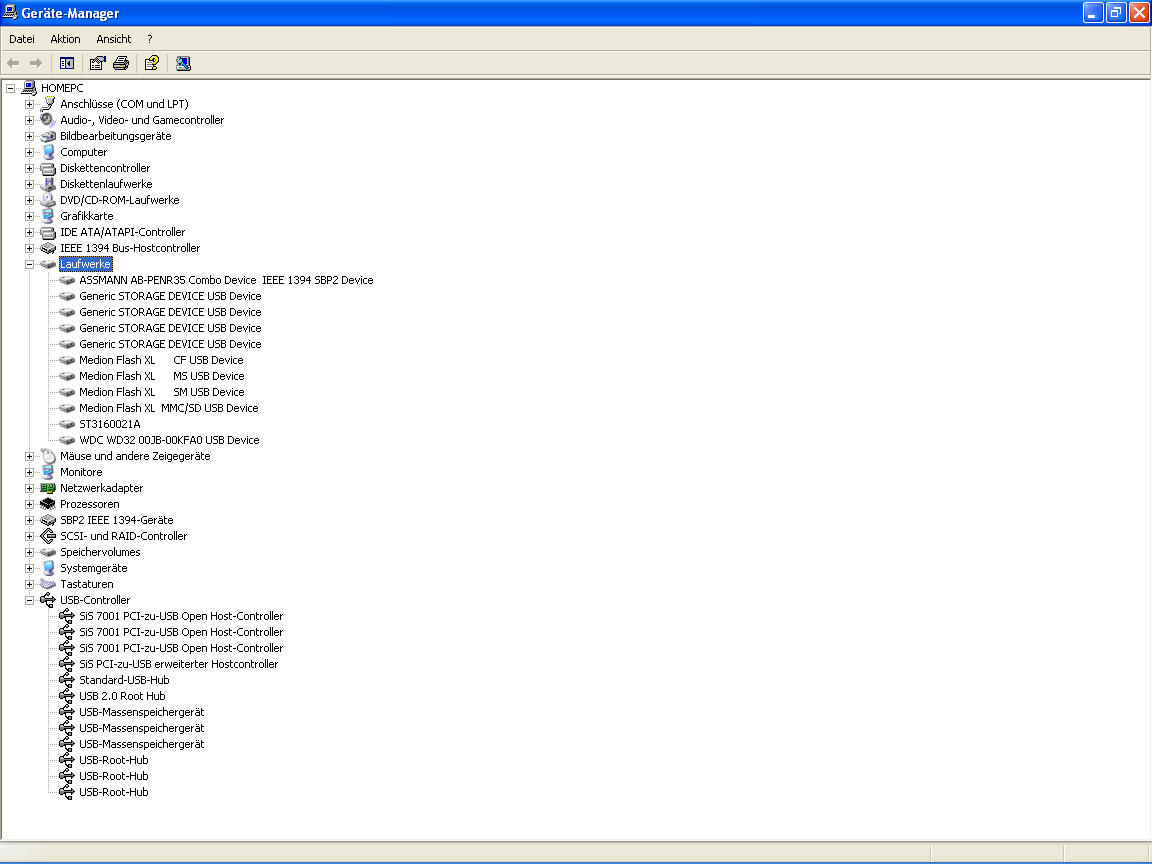Select the Speichervolumes category label
Image resolution: width=1152 pixels, height=864 pixels.
tap(101, 552)
